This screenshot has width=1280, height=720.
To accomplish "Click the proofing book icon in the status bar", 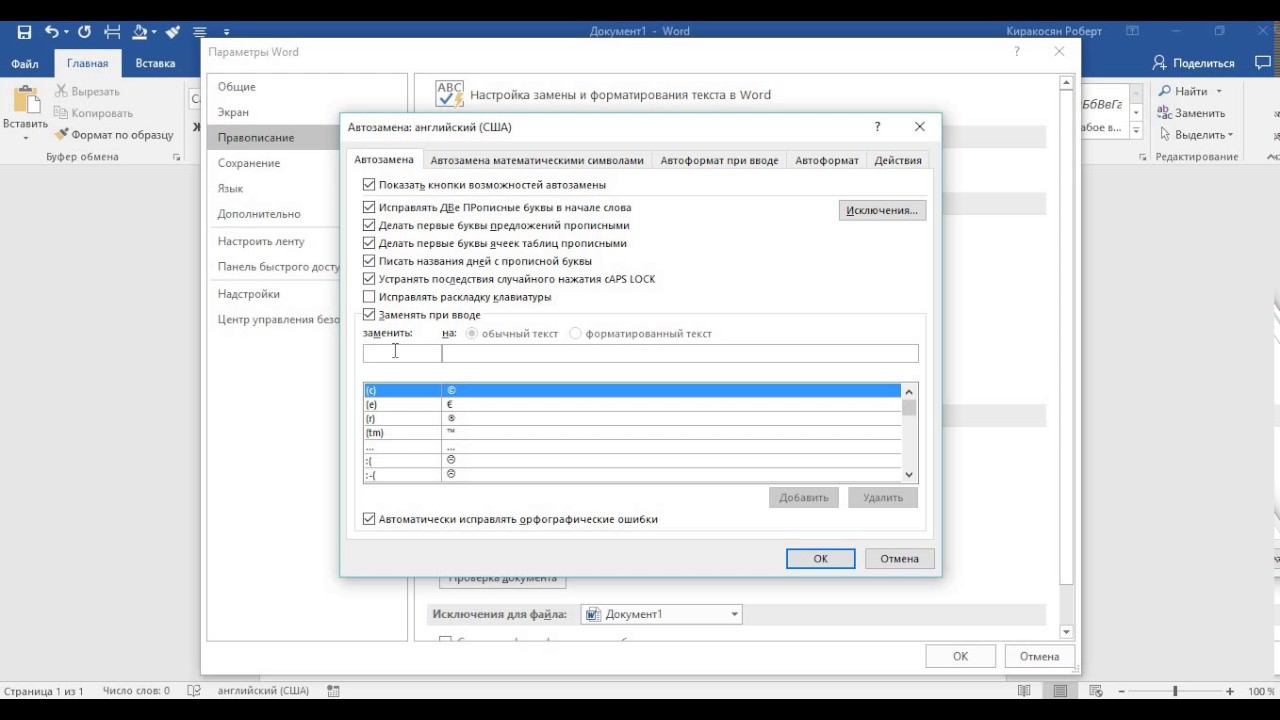I will pyautogui.click(x=194, y=691).
